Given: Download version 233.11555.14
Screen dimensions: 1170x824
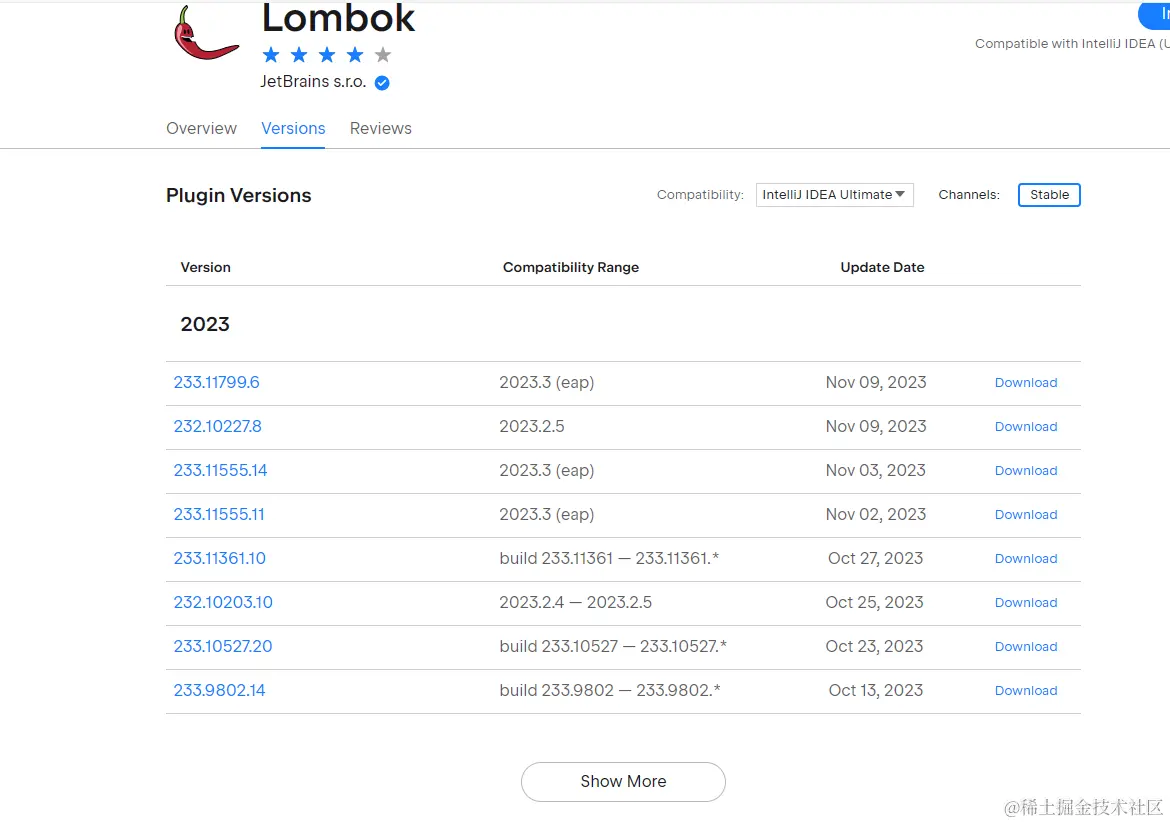Looking at the screenshot, I should 1026,471.
